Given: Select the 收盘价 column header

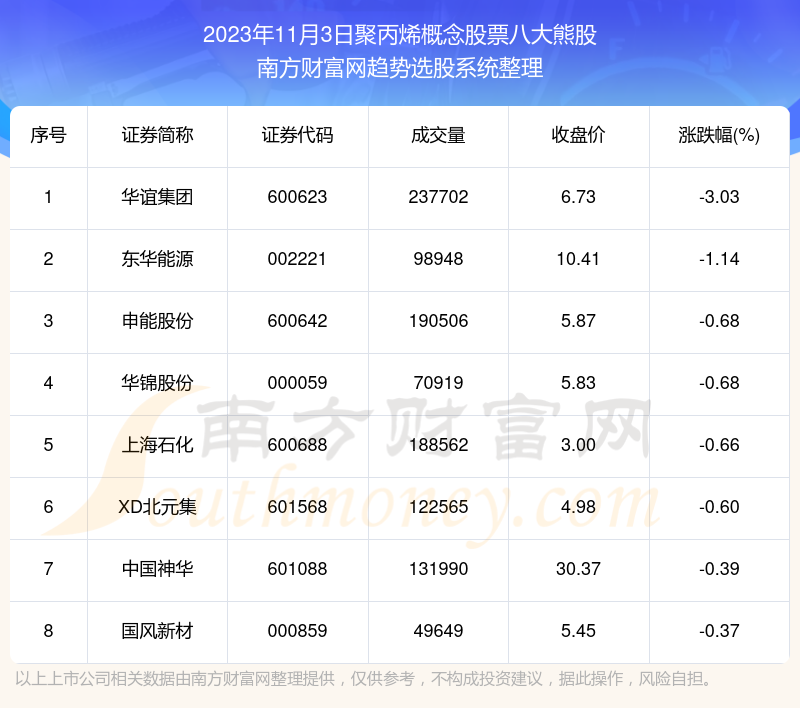Looking at the screenshot, I should click(578, 136).
